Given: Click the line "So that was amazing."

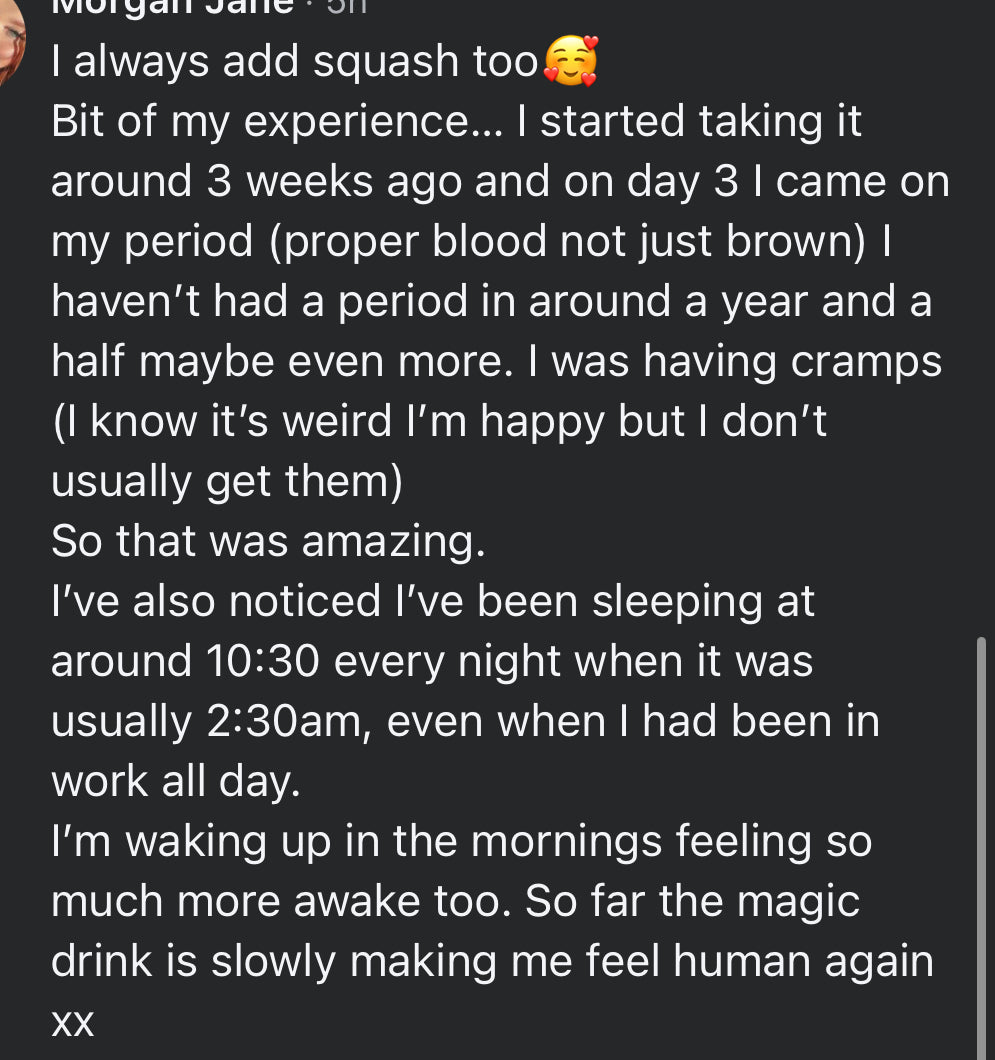Looking at the screenshot, I should (268, 542).
